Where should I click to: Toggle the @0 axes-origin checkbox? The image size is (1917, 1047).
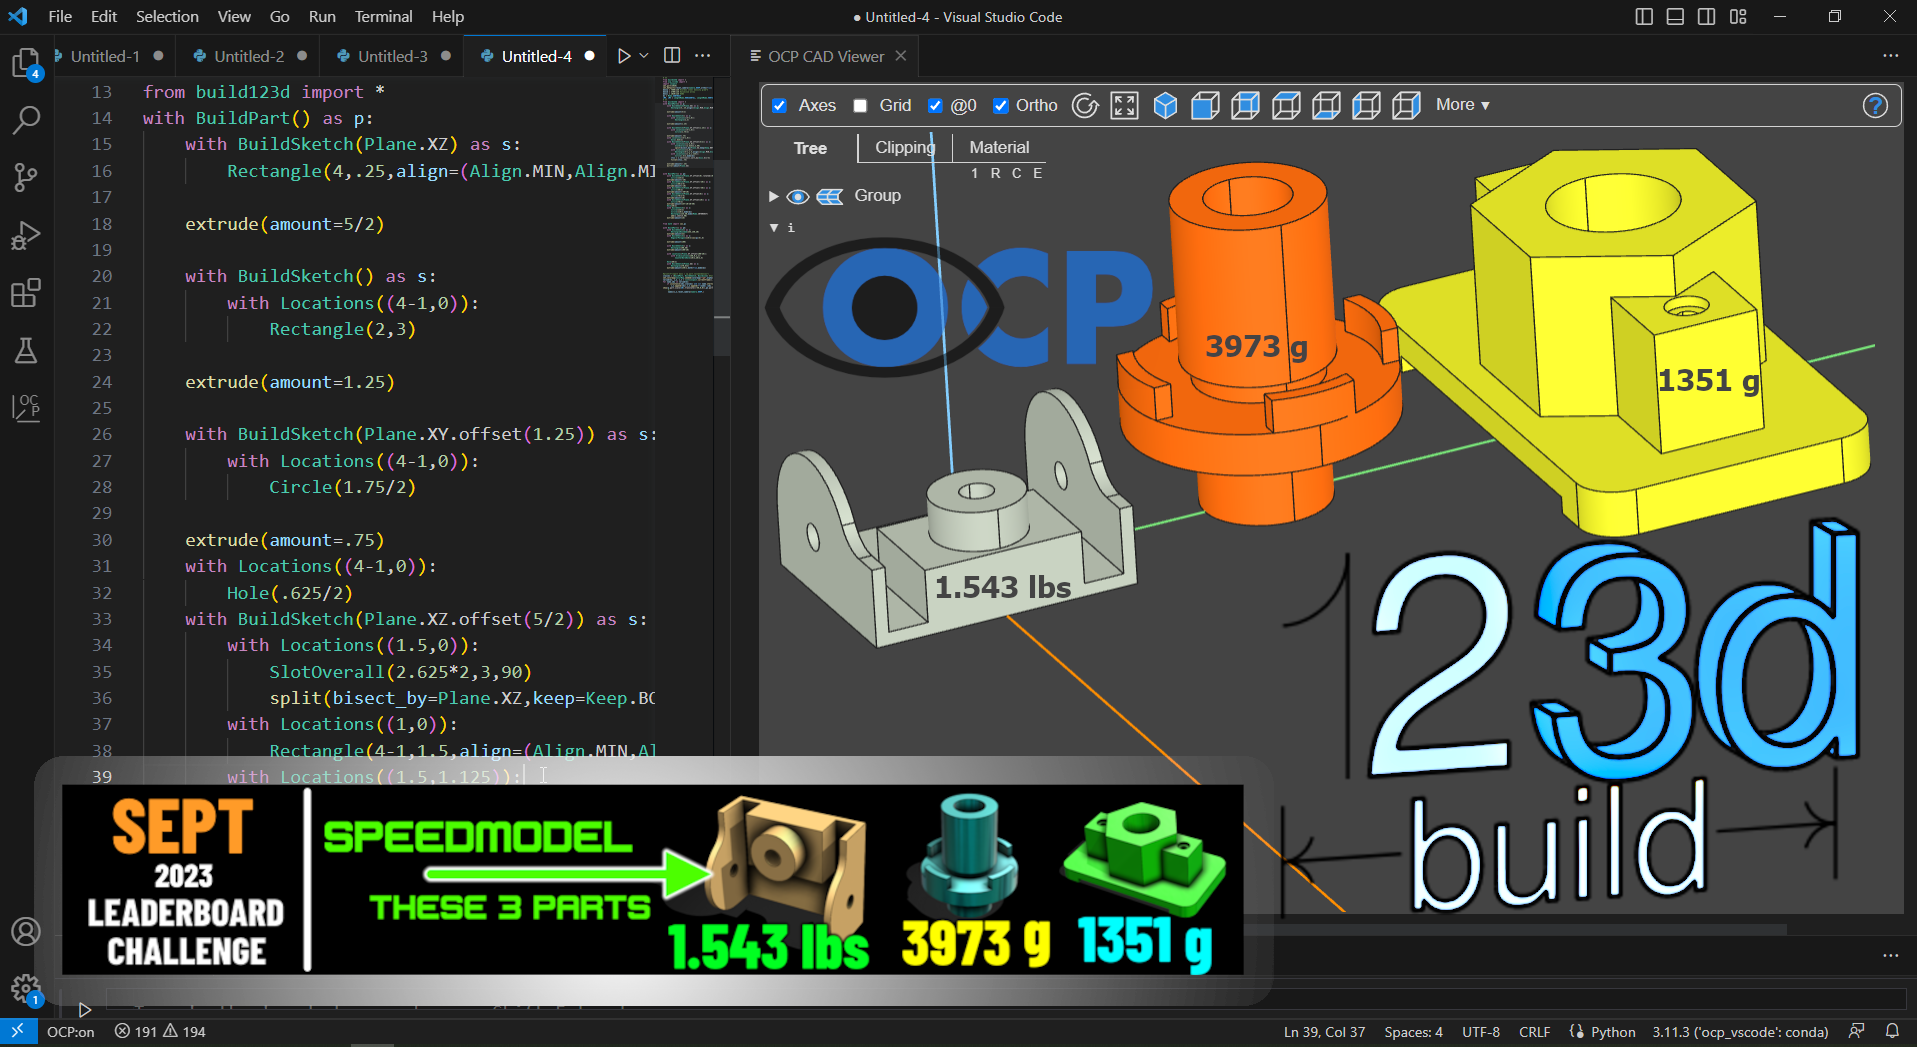935,105
